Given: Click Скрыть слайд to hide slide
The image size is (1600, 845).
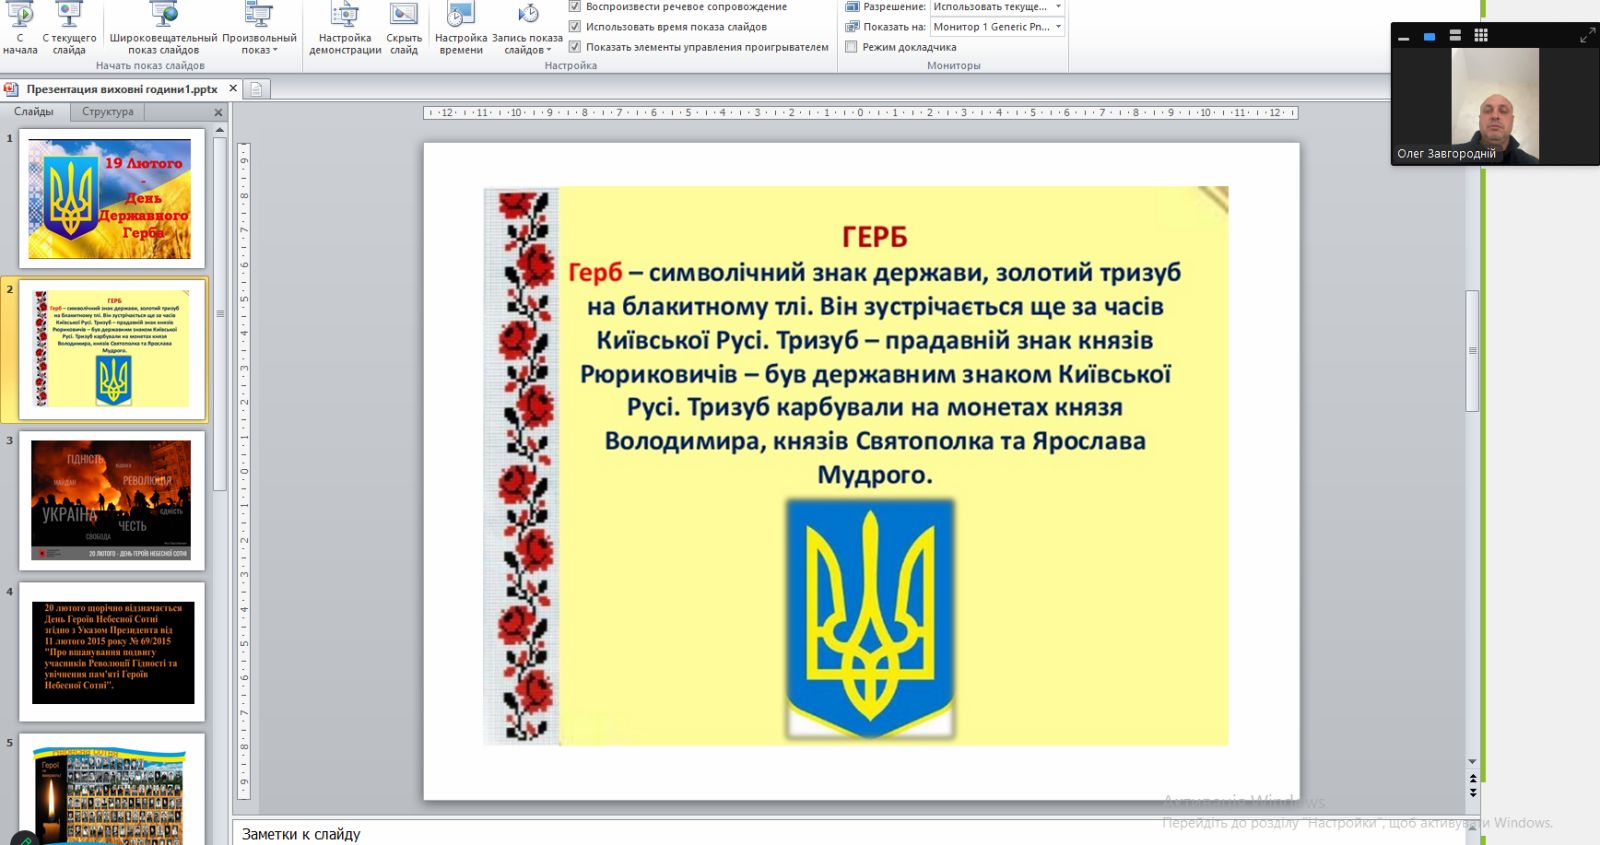Looking at the screenshot, I should [404, 30].
